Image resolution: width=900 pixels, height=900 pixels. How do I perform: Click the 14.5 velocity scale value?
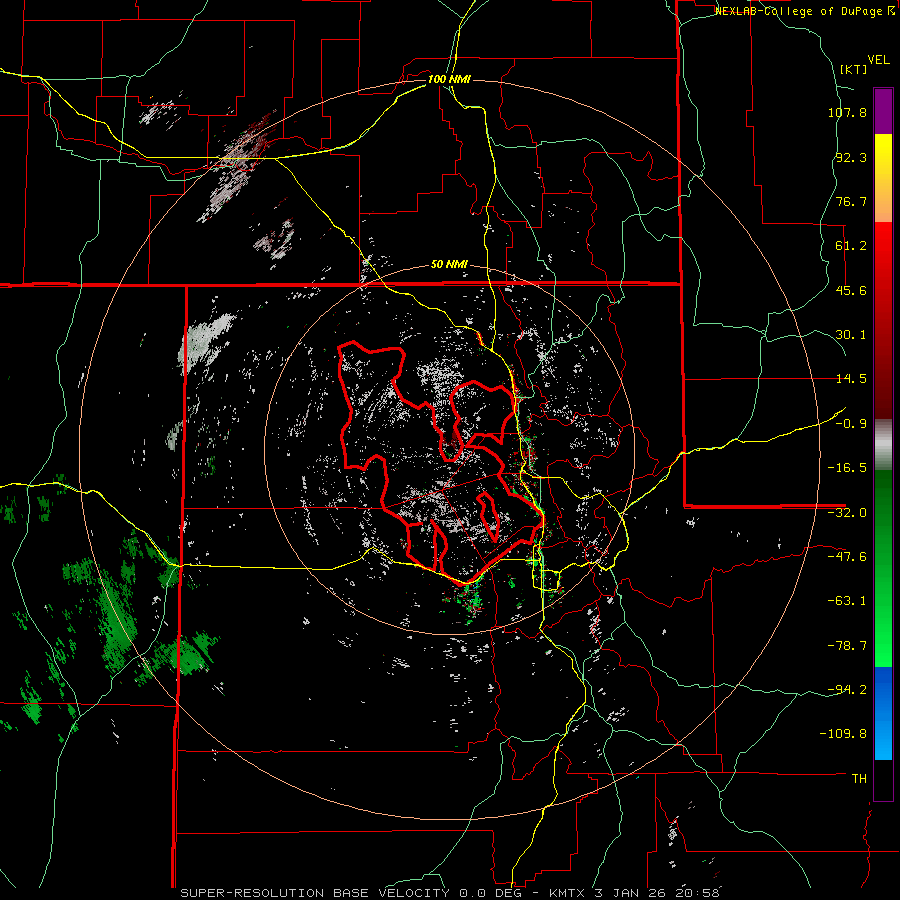tap(851, 379)
